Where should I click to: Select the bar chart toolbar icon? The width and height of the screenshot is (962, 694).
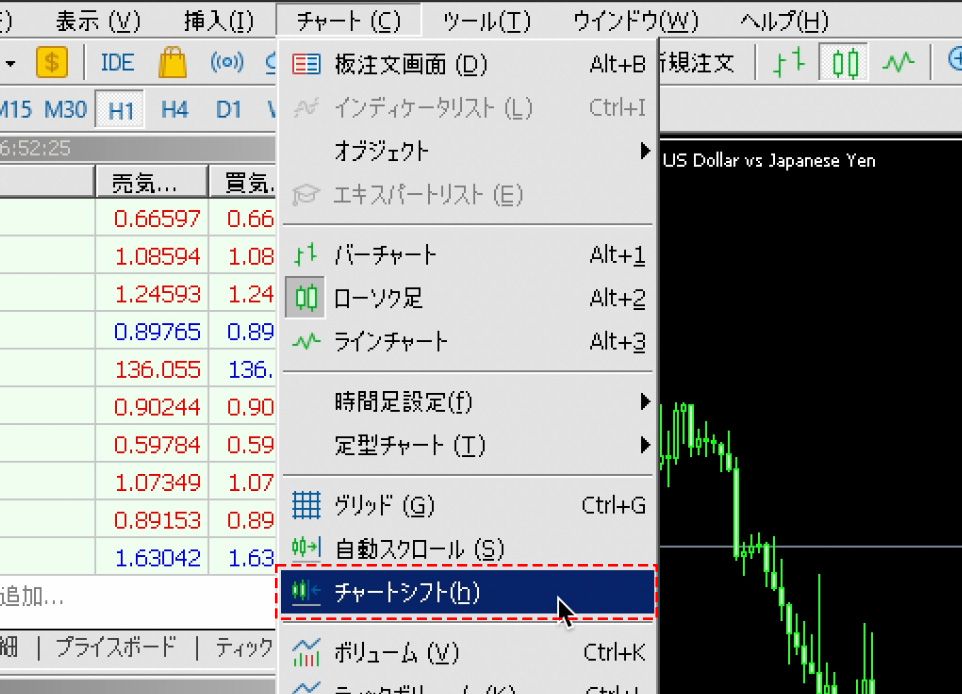click(789, 63)
